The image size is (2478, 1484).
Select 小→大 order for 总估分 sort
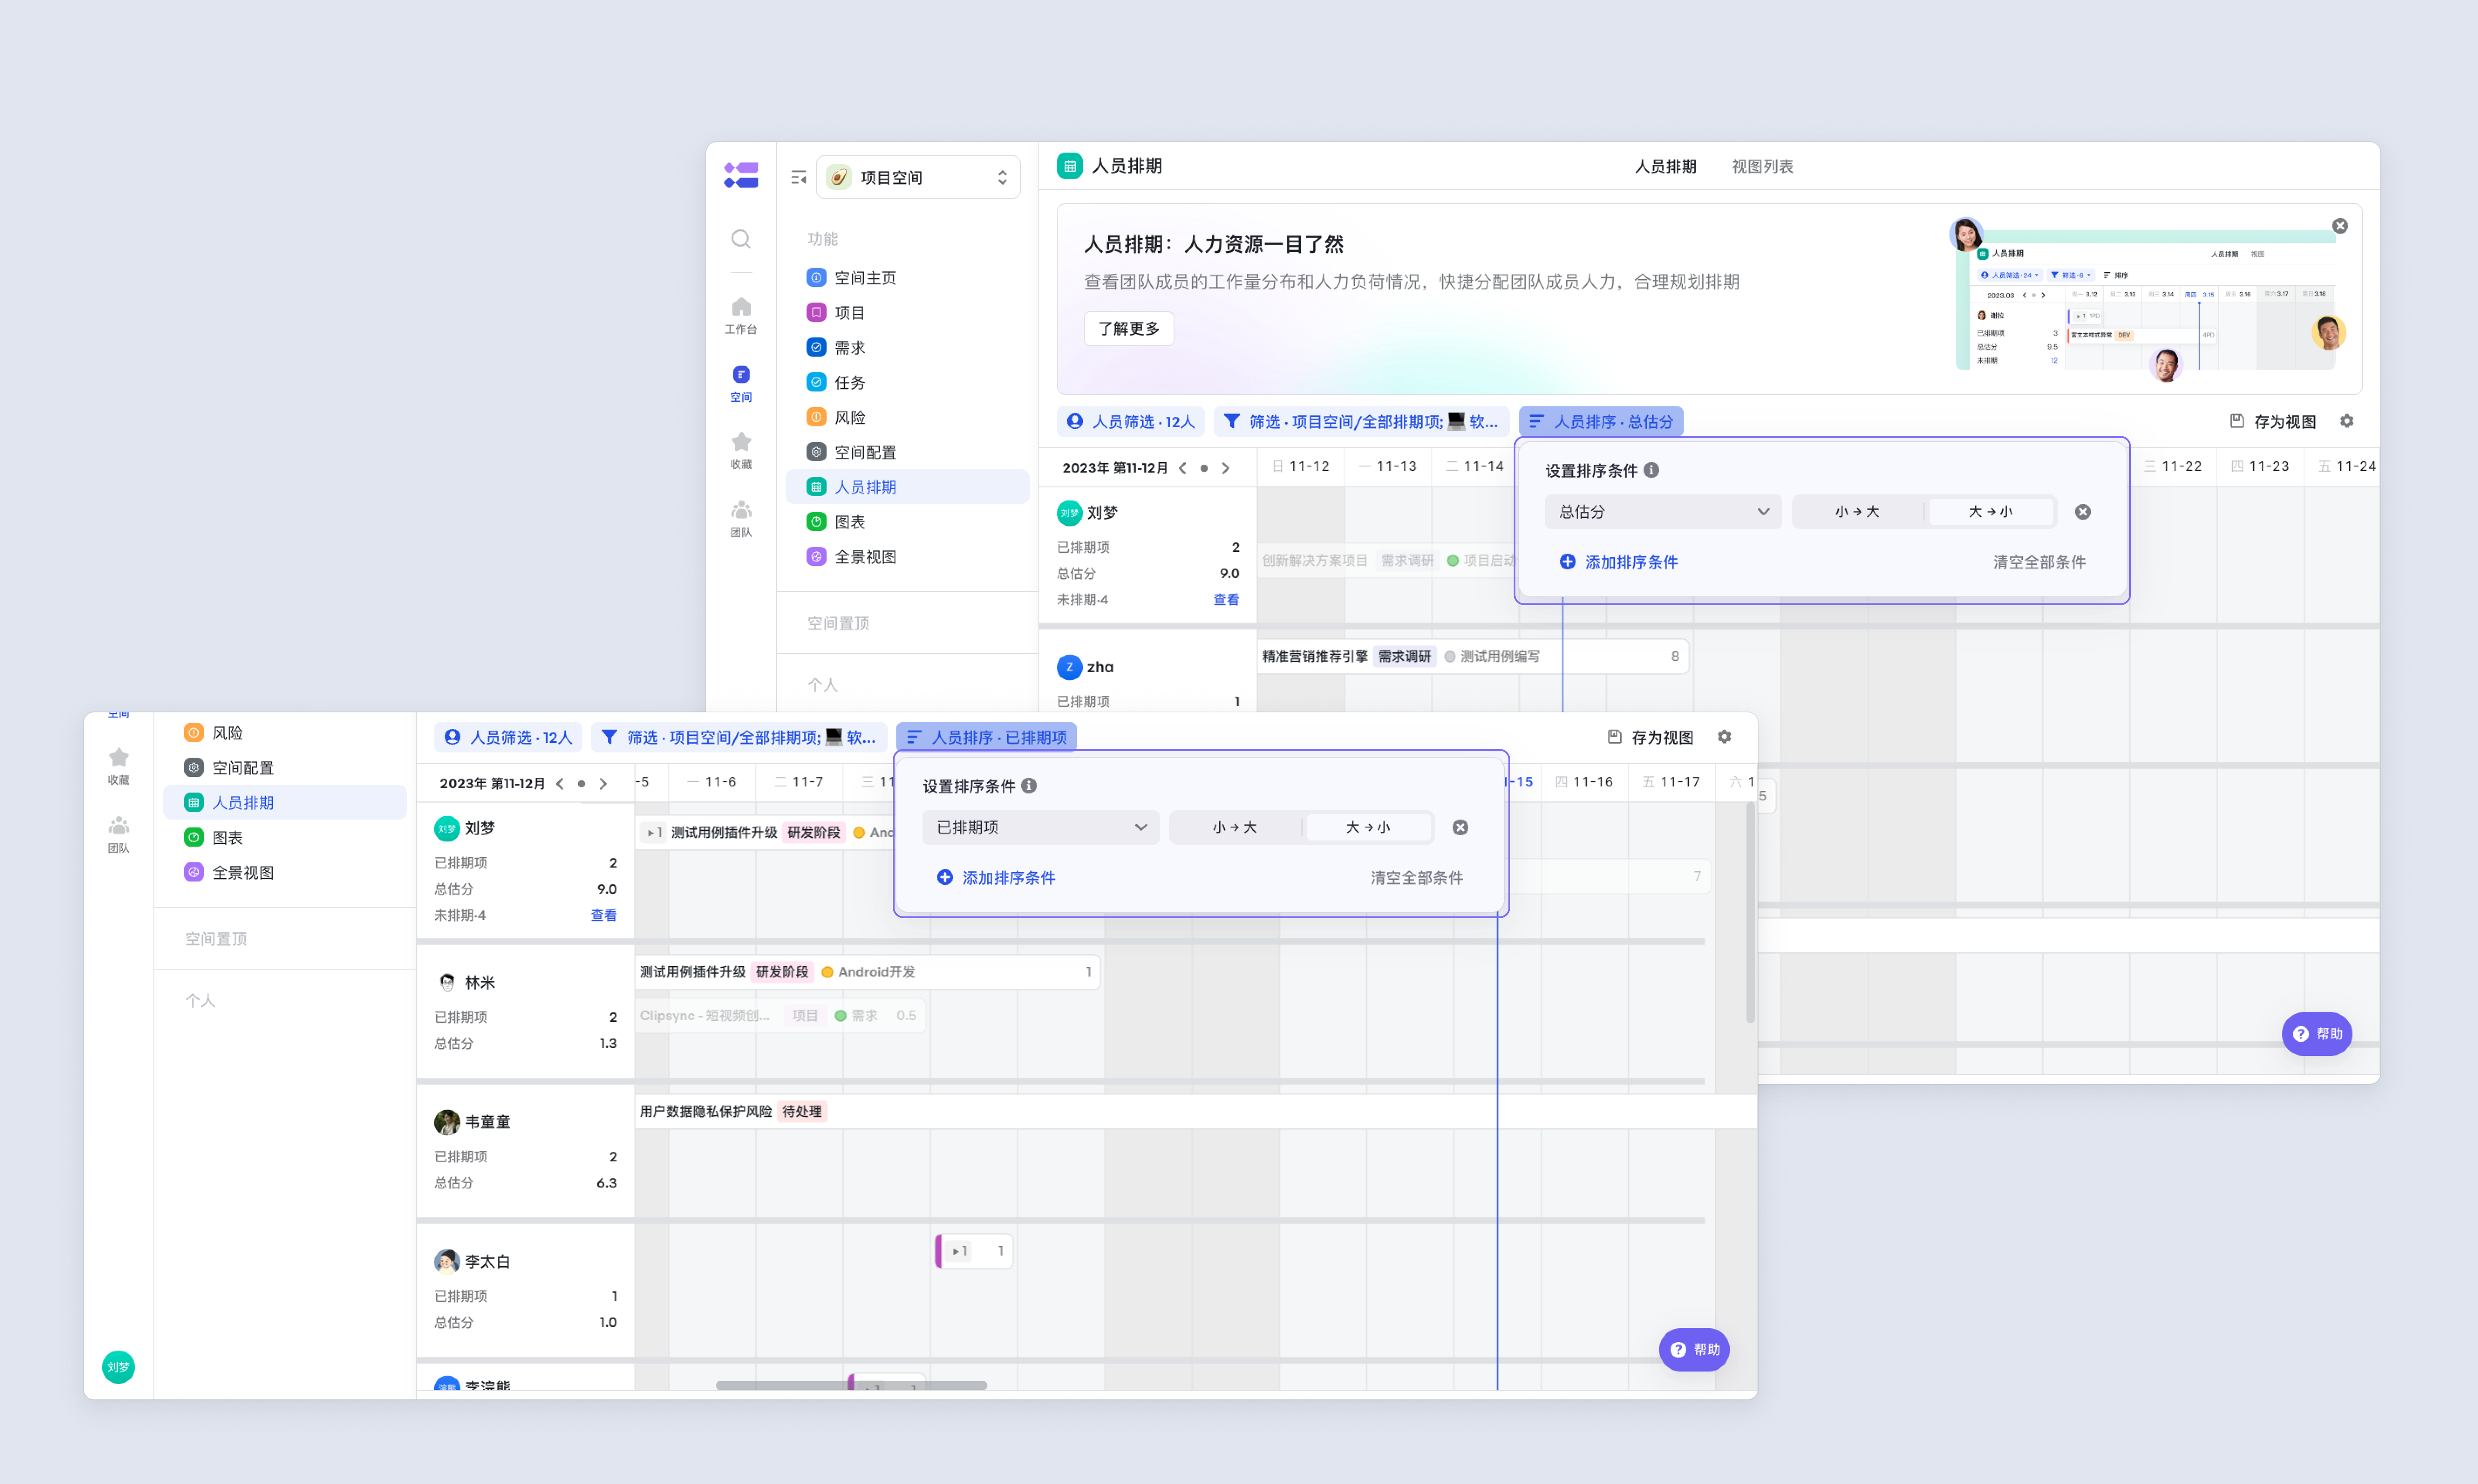pos(1858,512)
